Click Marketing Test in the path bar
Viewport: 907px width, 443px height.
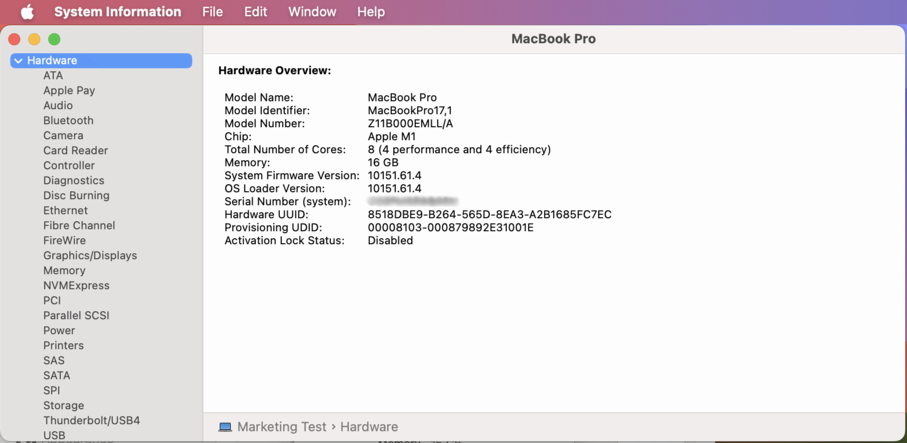click(x=281, y=427)
